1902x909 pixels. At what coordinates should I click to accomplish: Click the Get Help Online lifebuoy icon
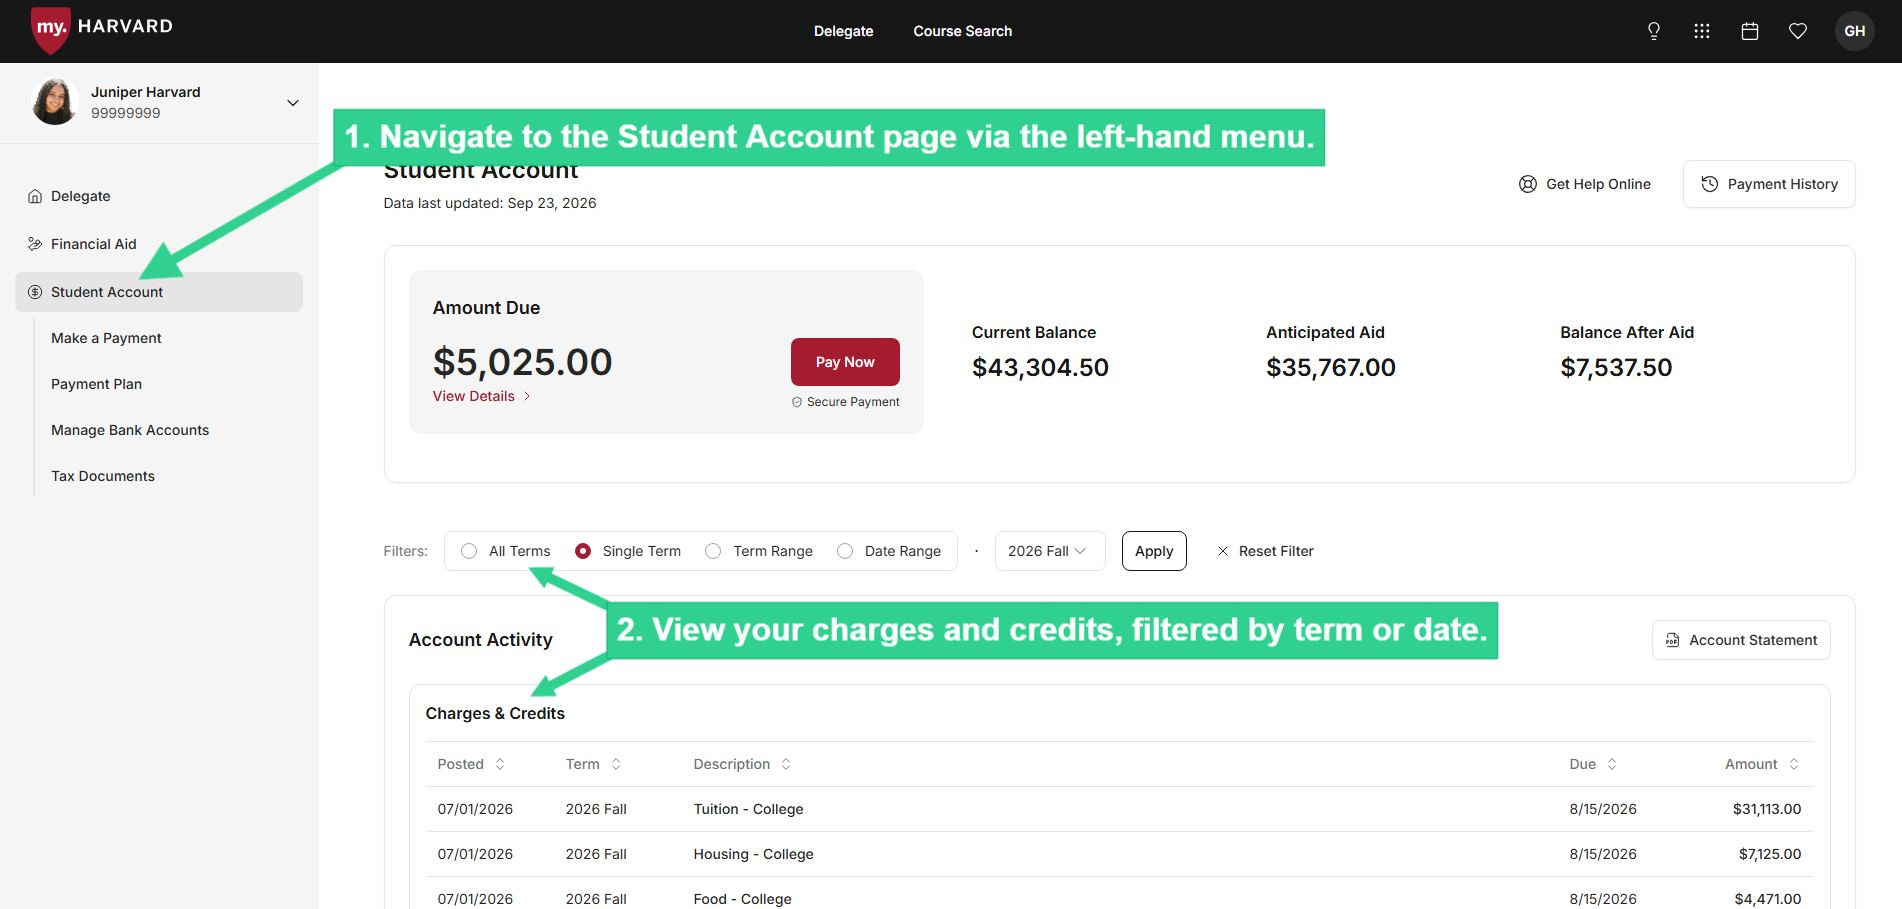point(1528,184)
